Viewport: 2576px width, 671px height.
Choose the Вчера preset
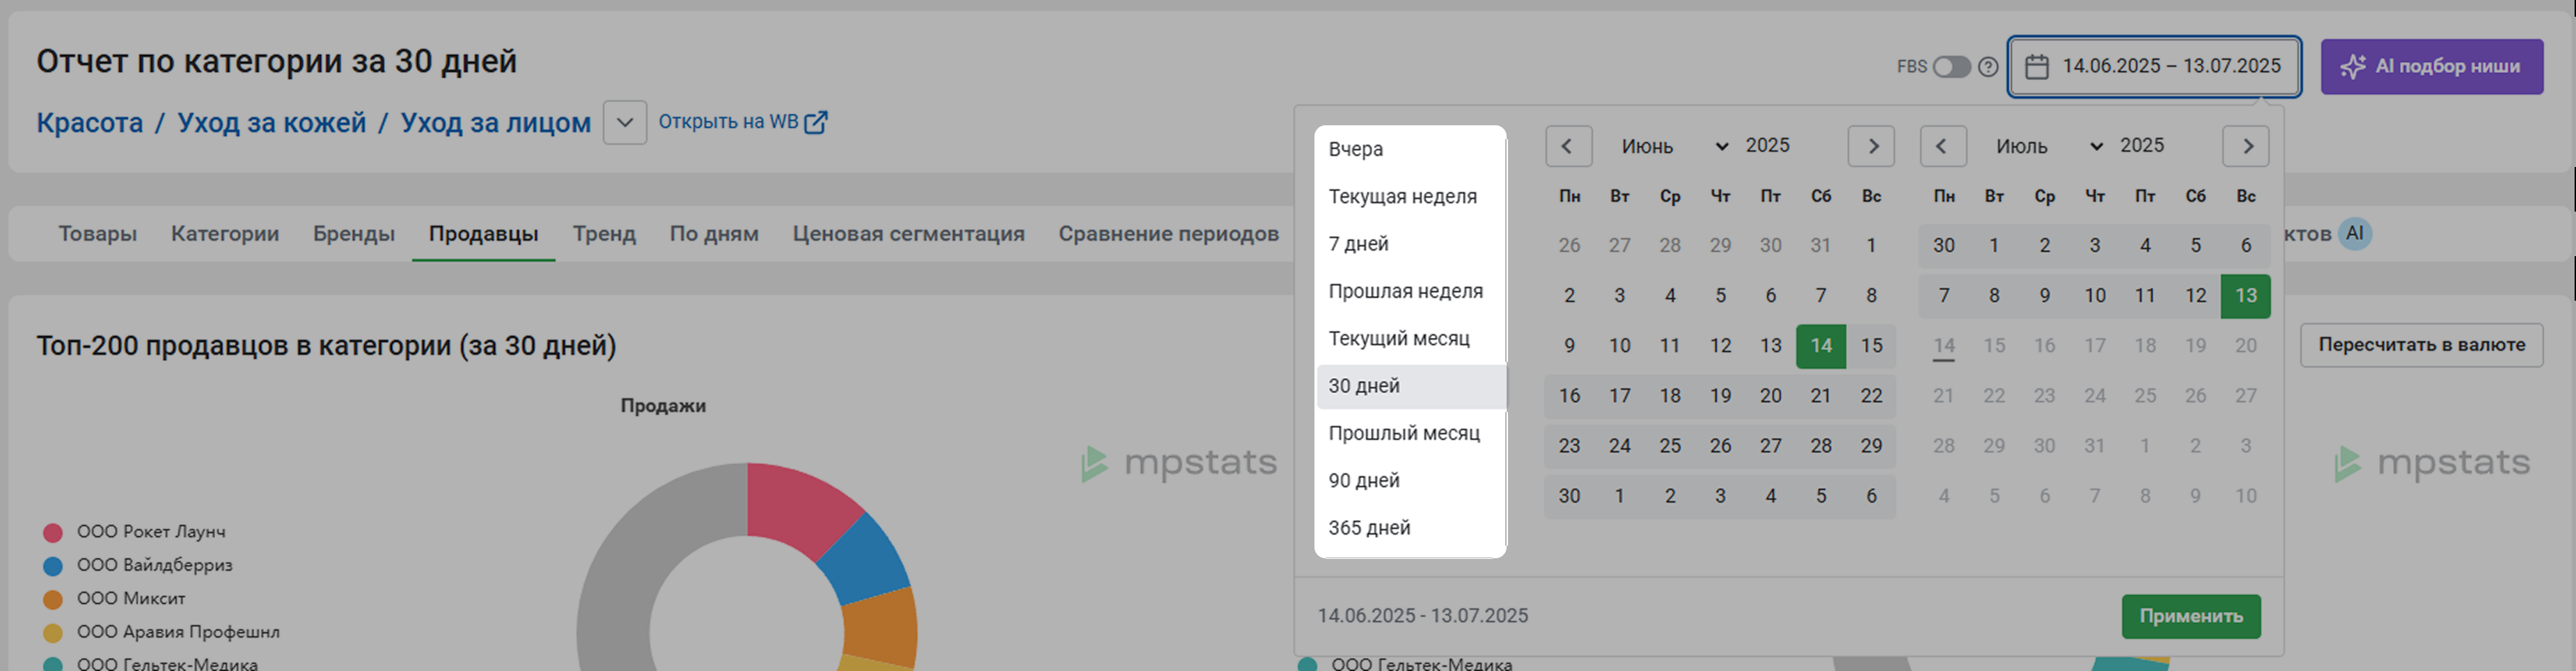[x=1411, y=149]
